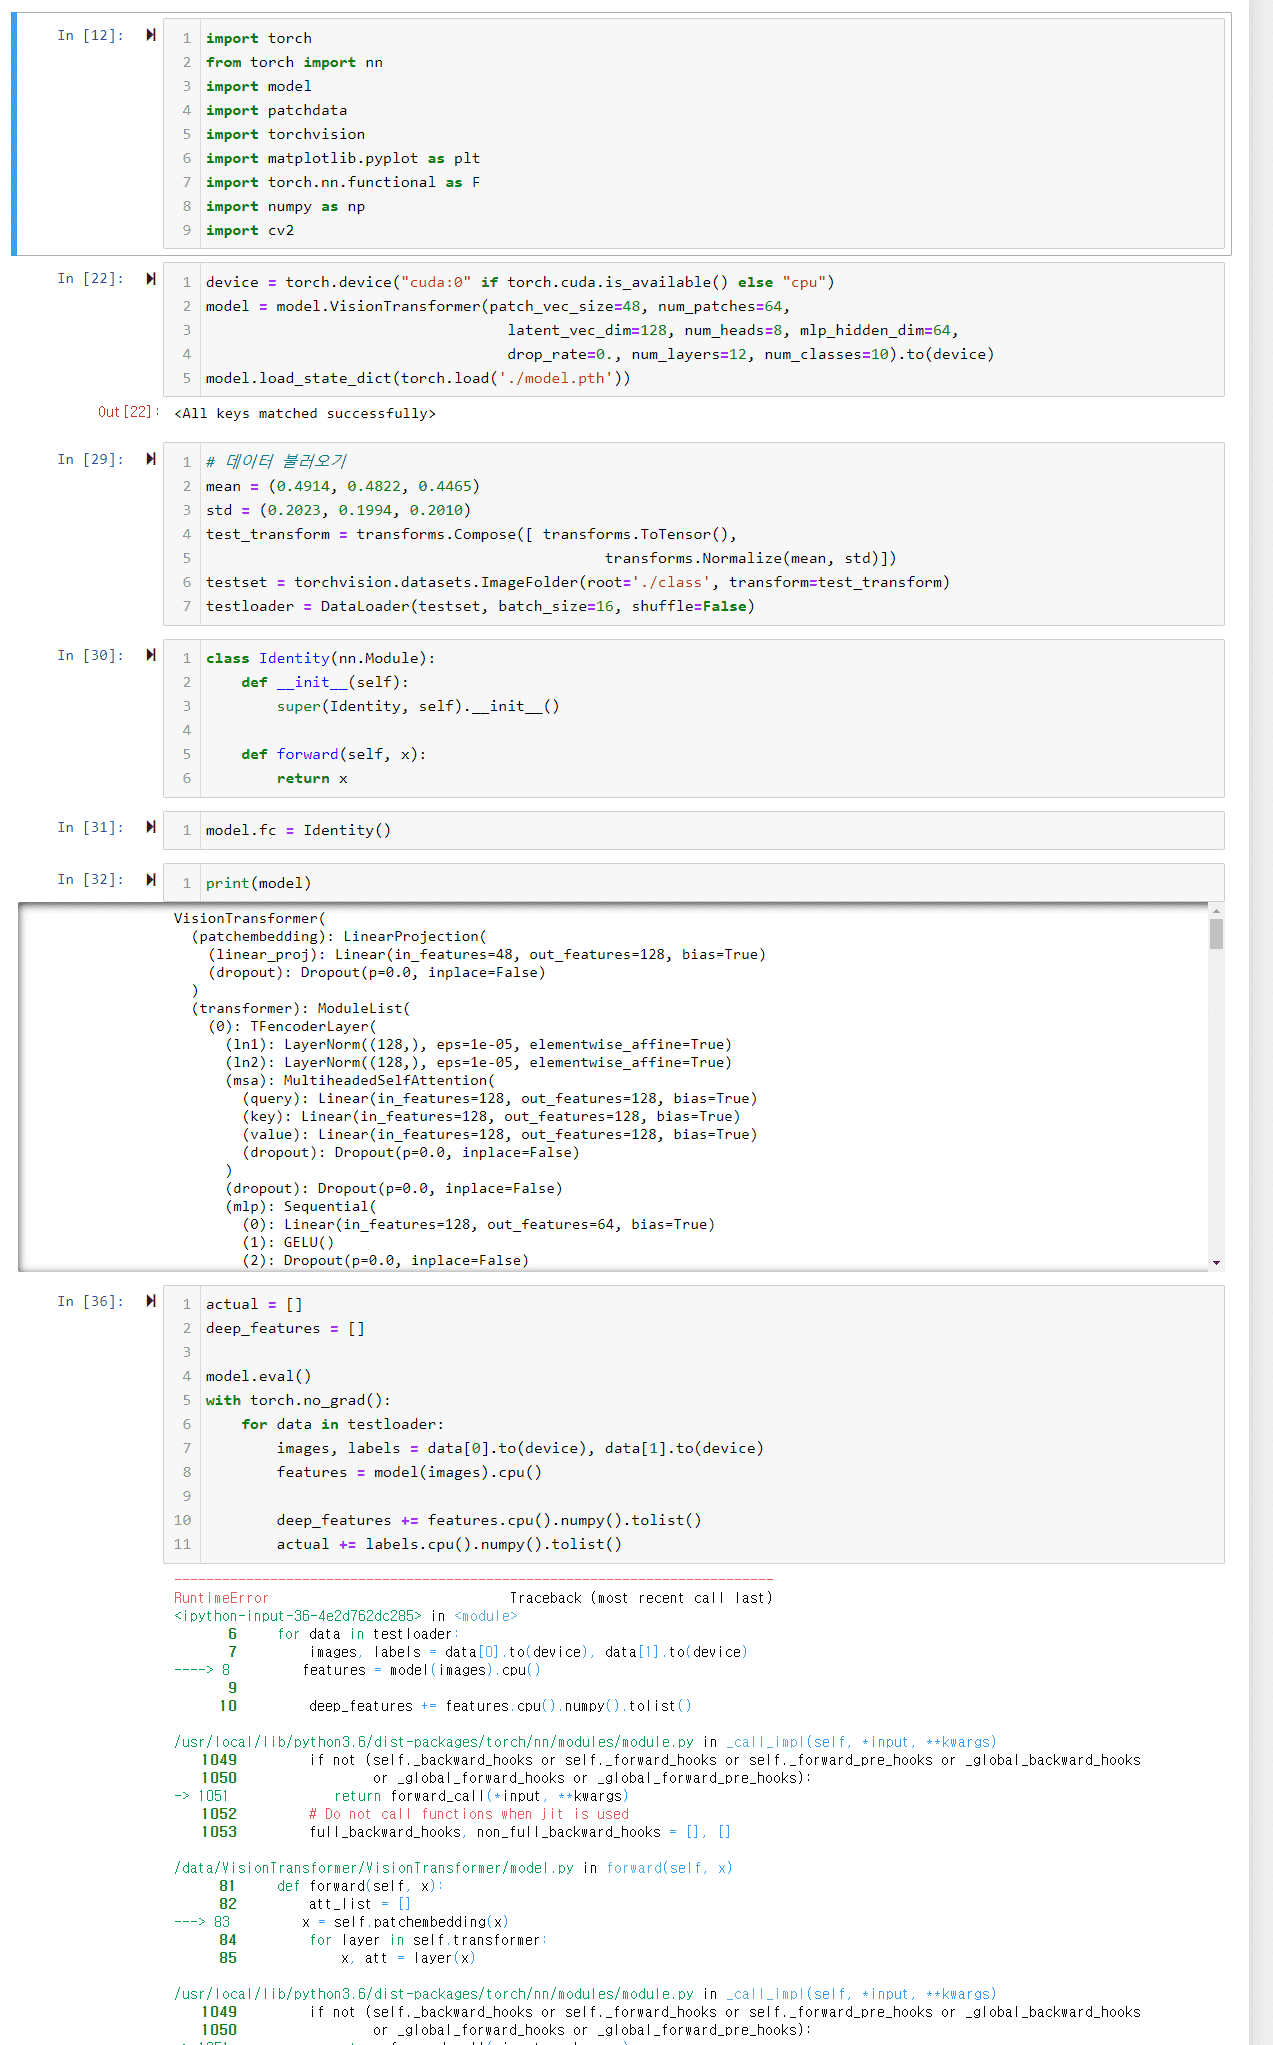This screenshot has height=2045, width=1273.
Task: Click the device = torch.device line
Action: click(x=520, y=282)
